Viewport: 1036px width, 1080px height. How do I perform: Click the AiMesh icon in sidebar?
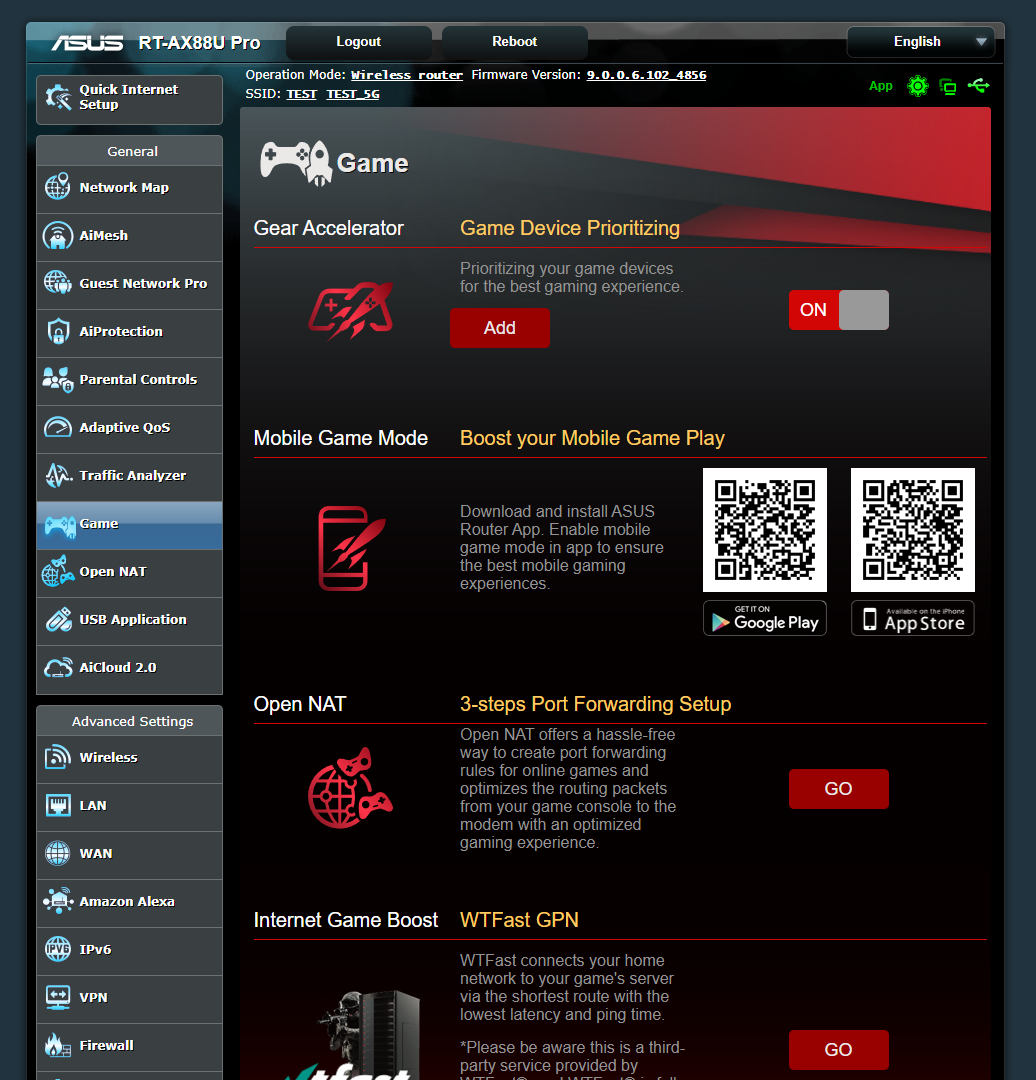coord(58,236)
